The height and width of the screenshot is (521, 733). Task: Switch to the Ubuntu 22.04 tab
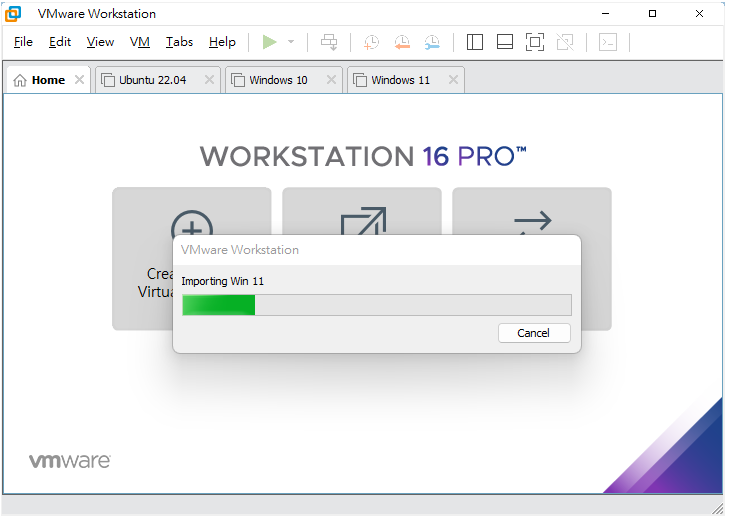coord(152,80)
